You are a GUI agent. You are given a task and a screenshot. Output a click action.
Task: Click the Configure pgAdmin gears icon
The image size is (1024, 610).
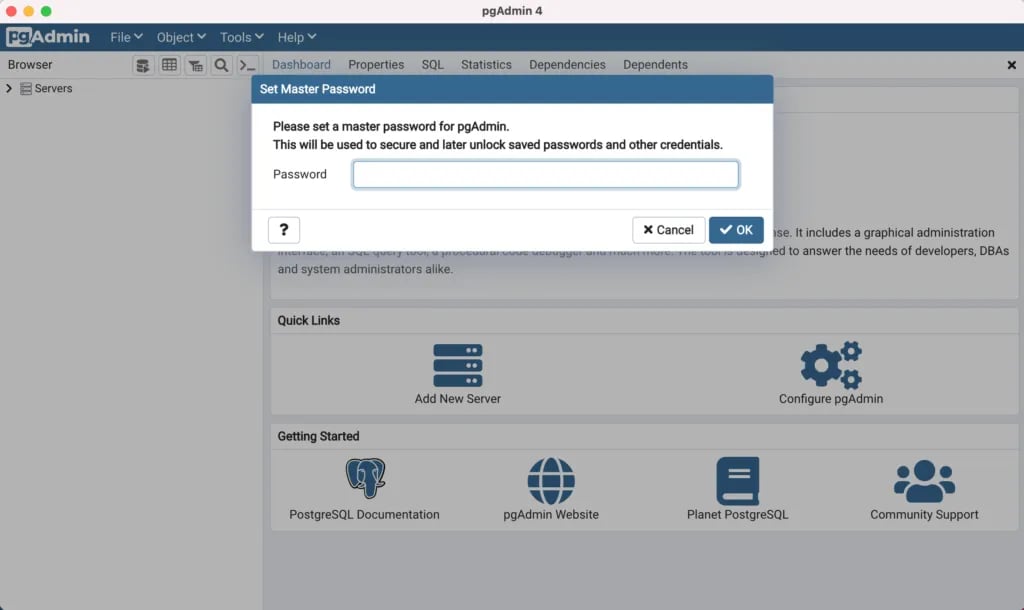(x=831, y=364)
